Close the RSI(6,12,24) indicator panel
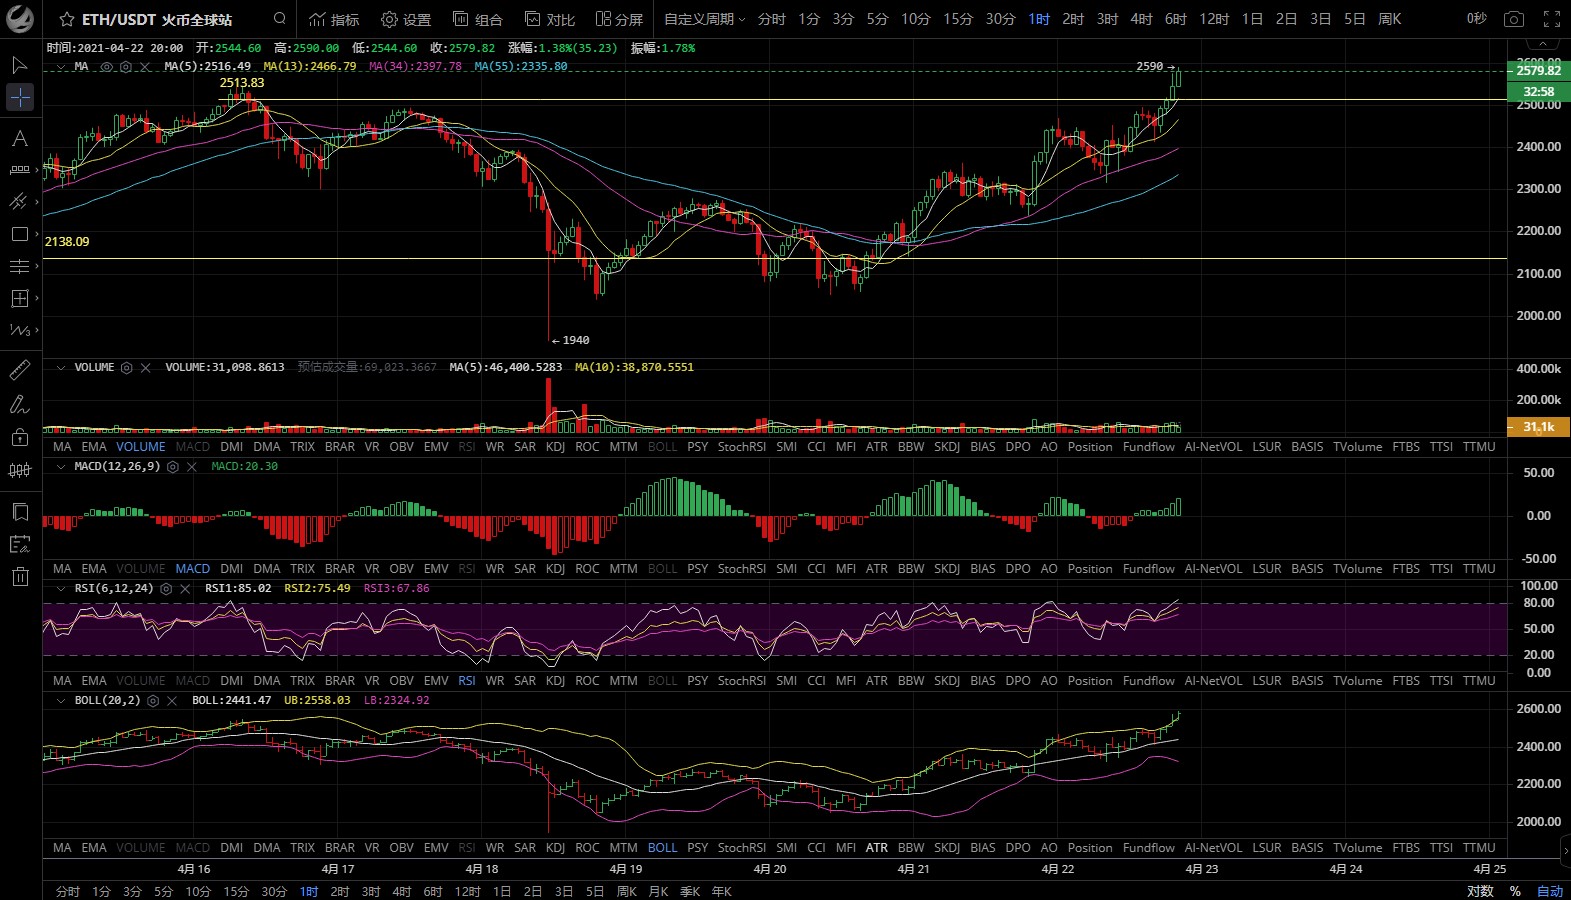 185,589
